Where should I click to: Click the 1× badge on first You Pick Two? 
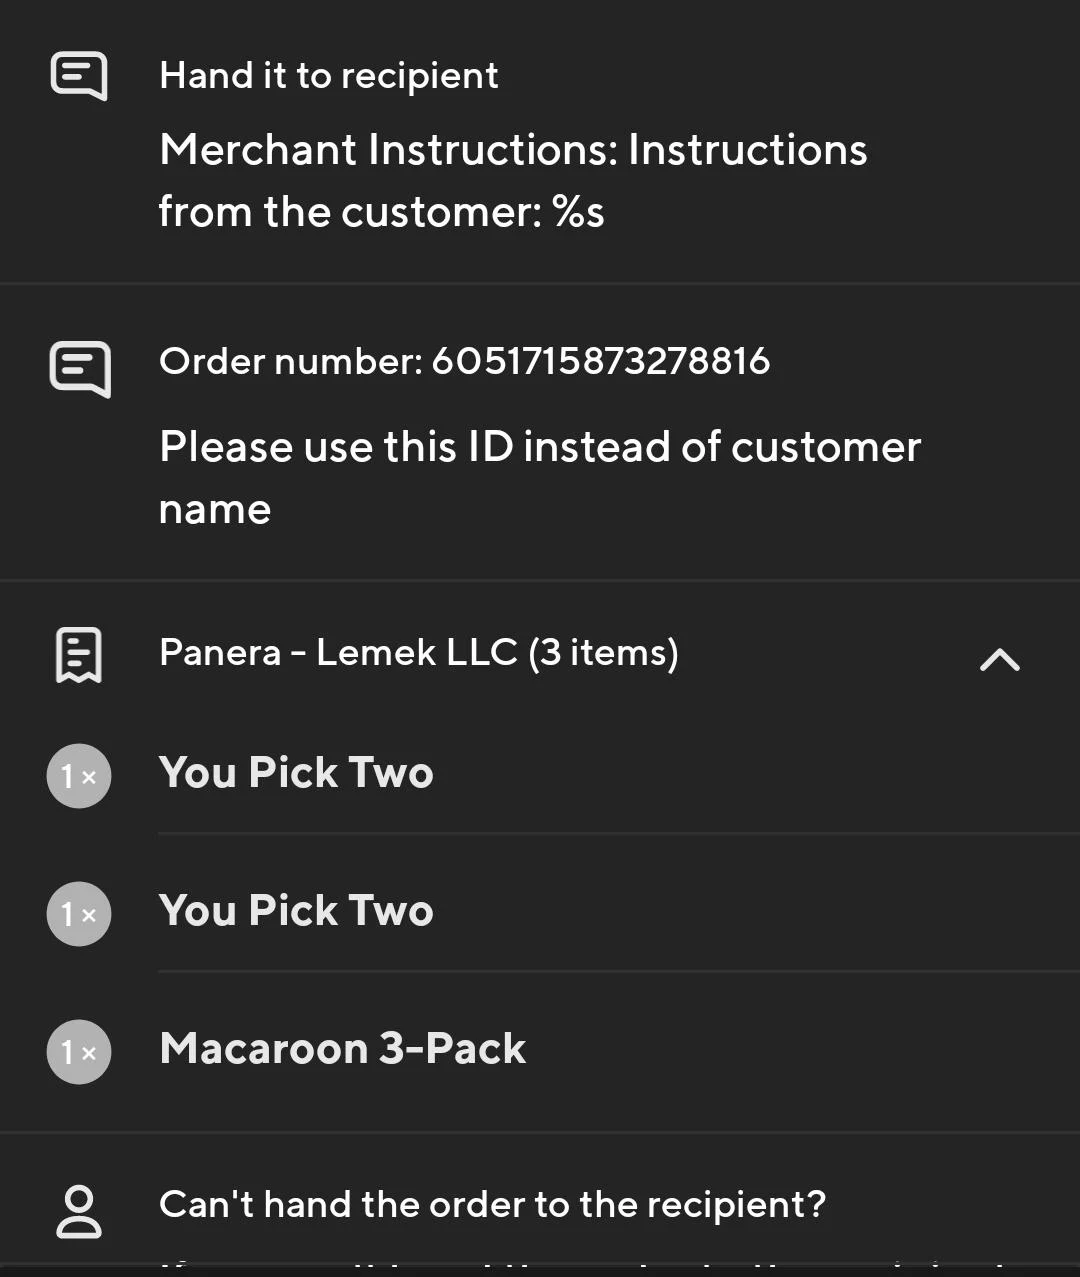coord(78,775)
